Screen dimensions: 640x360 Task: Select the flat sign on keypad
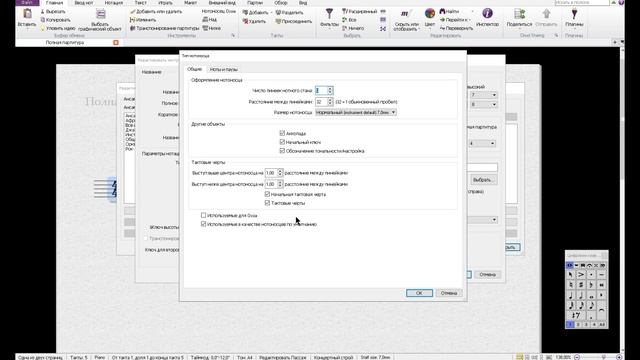[x=591, y=285]
